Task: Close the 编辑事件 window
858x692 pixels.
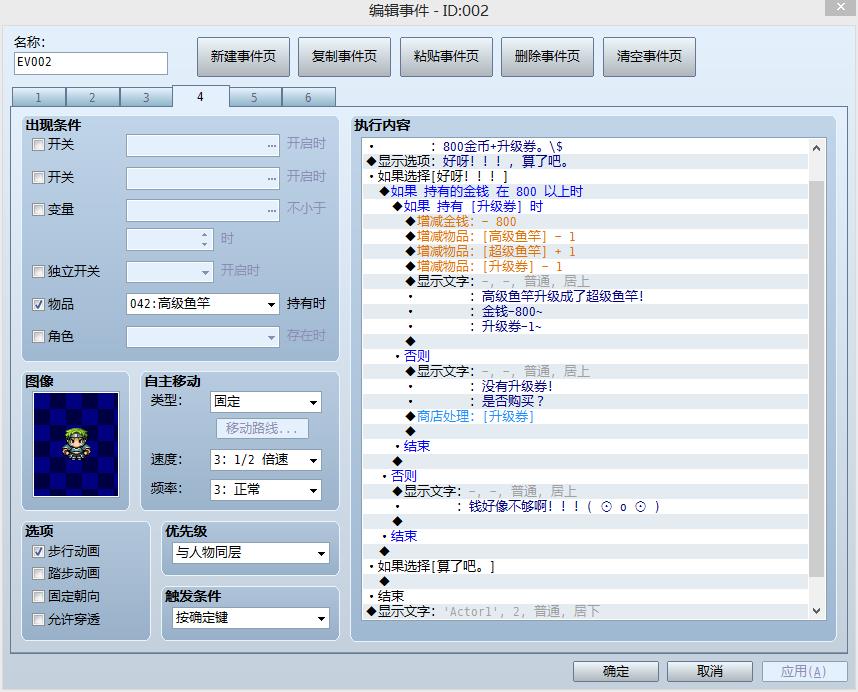Action: (x=841, y=7)
